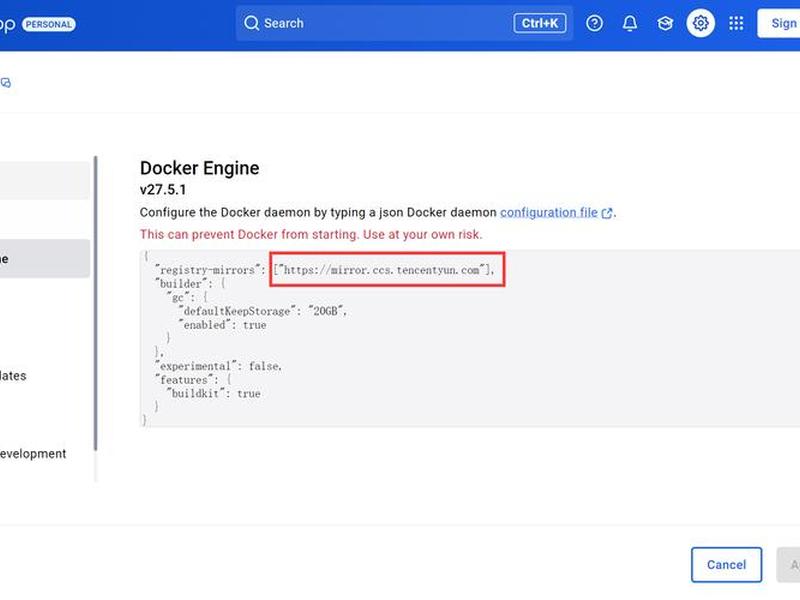The width and height of the screenshot is (800, 600).
Task: Click the "experimental": false line
Action: point(218,366)
